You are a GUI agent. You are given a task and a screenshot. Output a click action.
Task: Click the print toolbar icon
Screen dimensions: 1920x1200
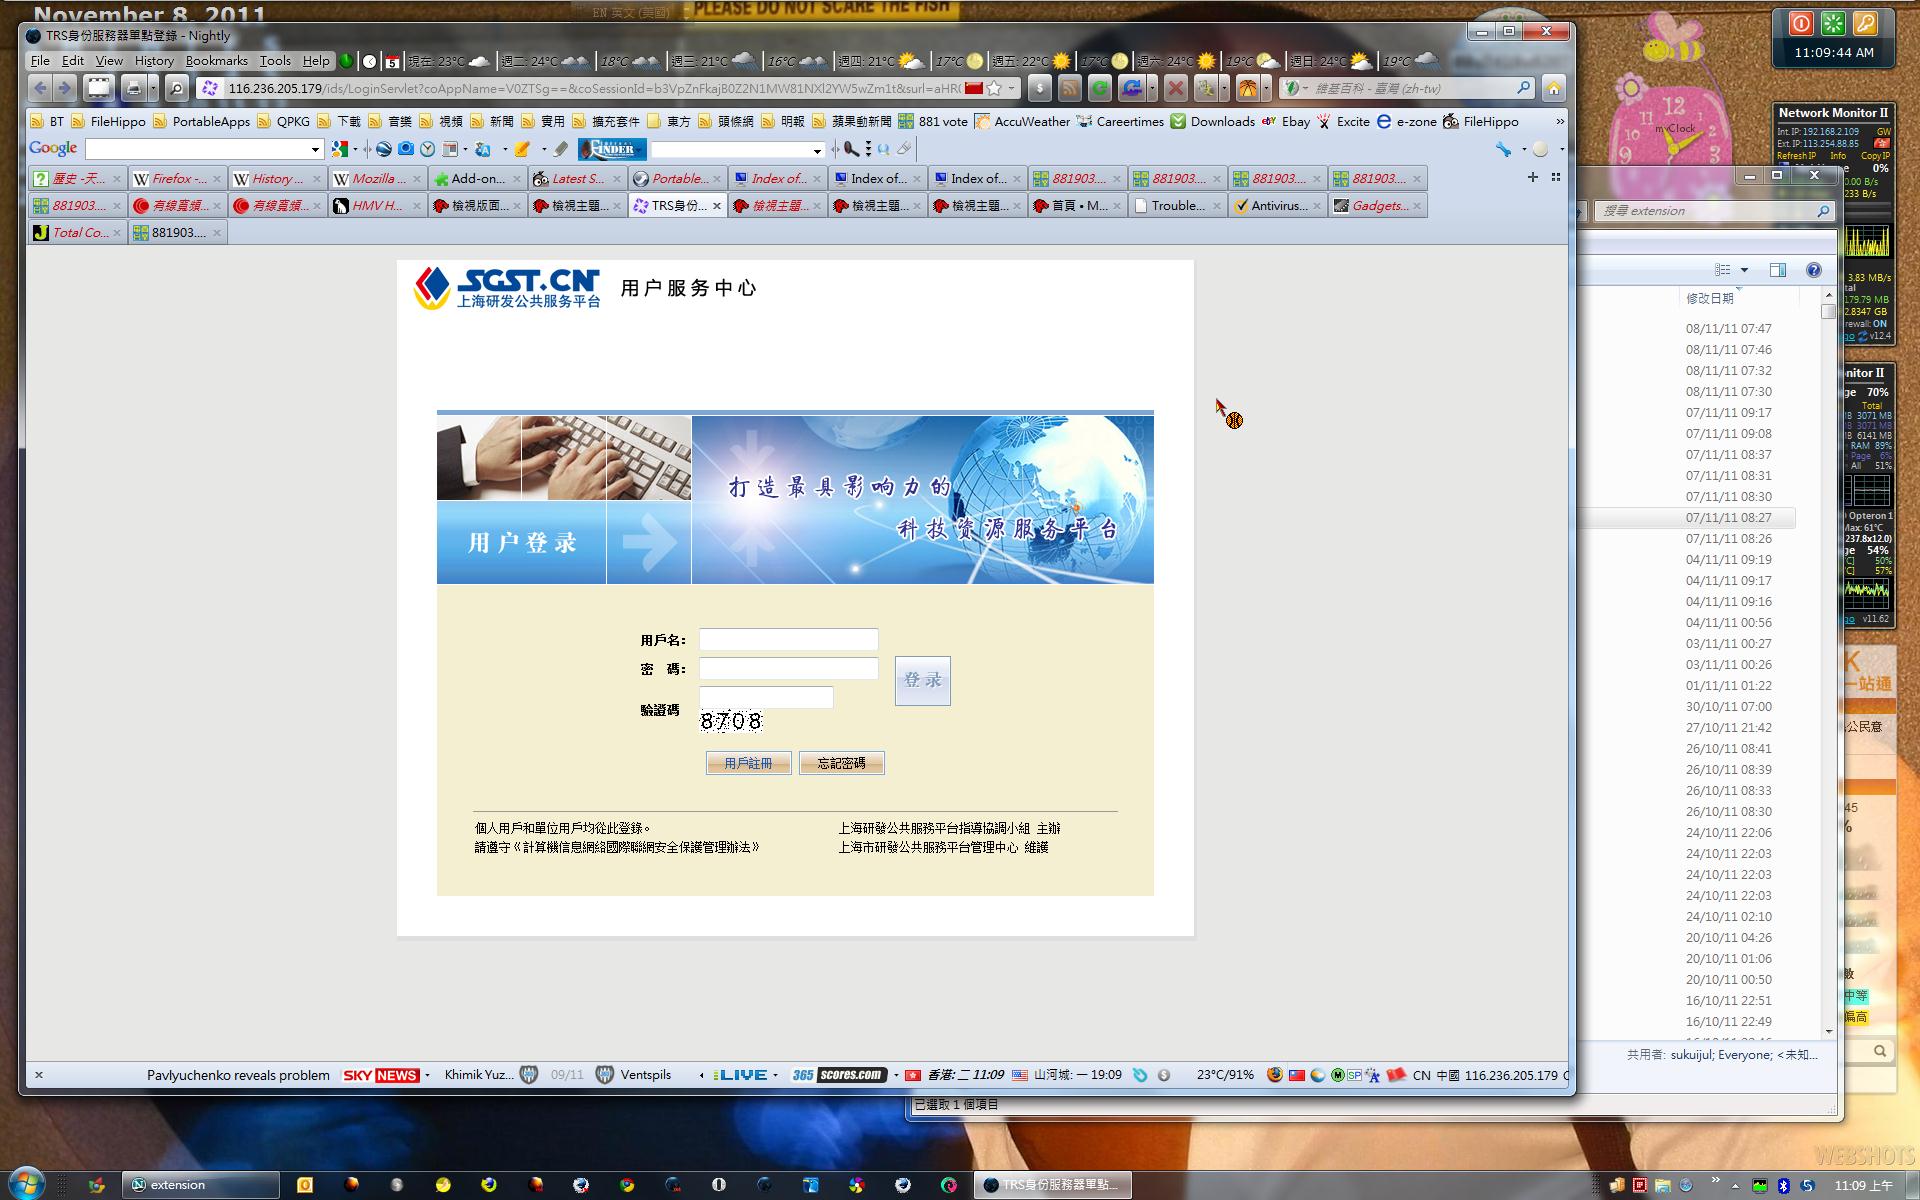coord(134,89)
